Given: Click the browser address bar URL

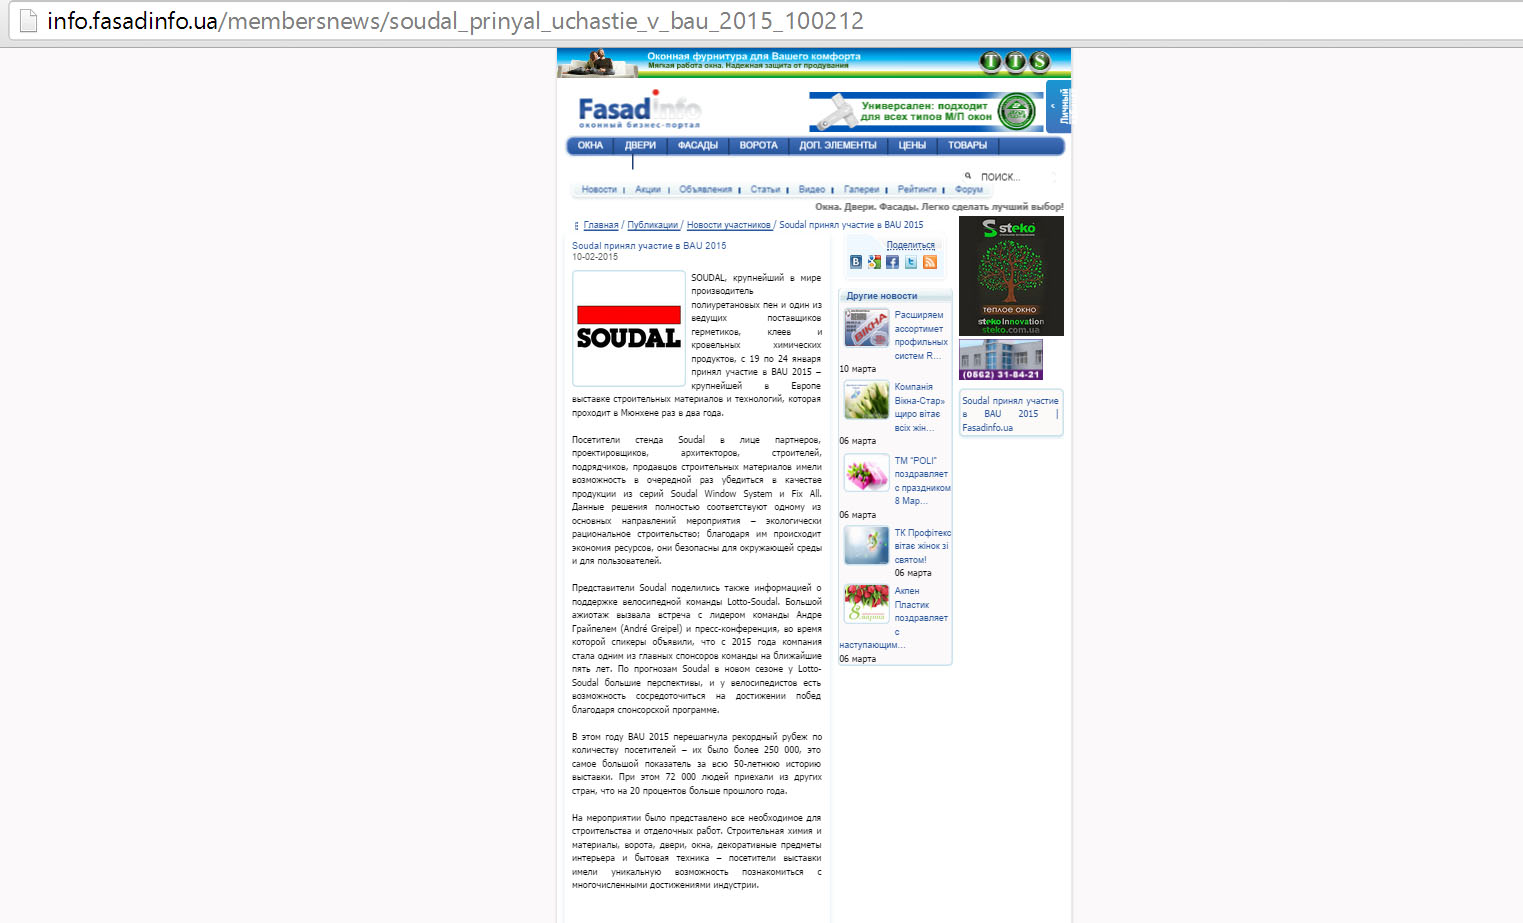Looking at the screenshot, I should pyautogui.click(x=455, y=21).
